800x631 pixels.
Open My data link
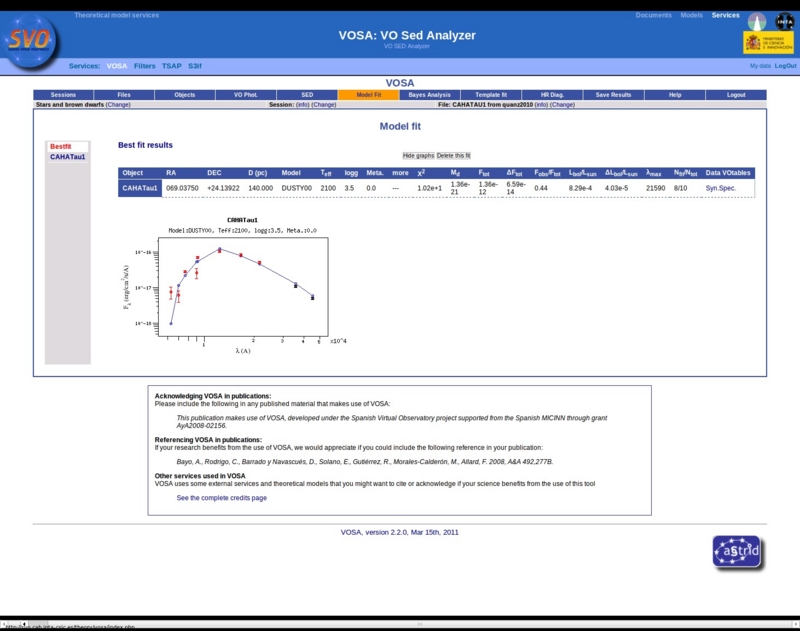click(760, 66)
